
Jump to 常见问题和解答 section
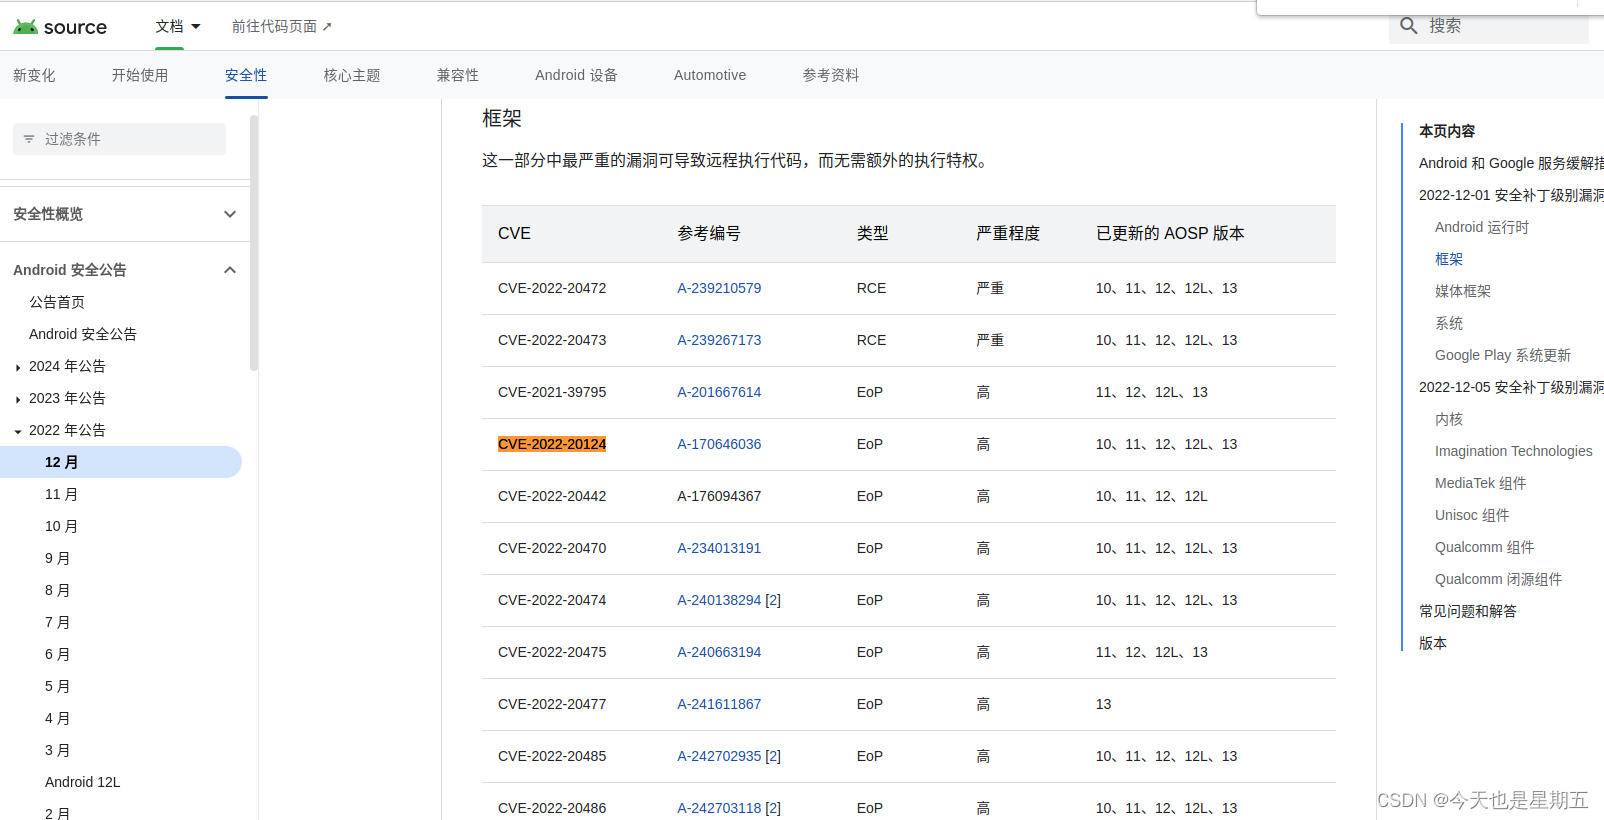click(x=1468, y=611)
